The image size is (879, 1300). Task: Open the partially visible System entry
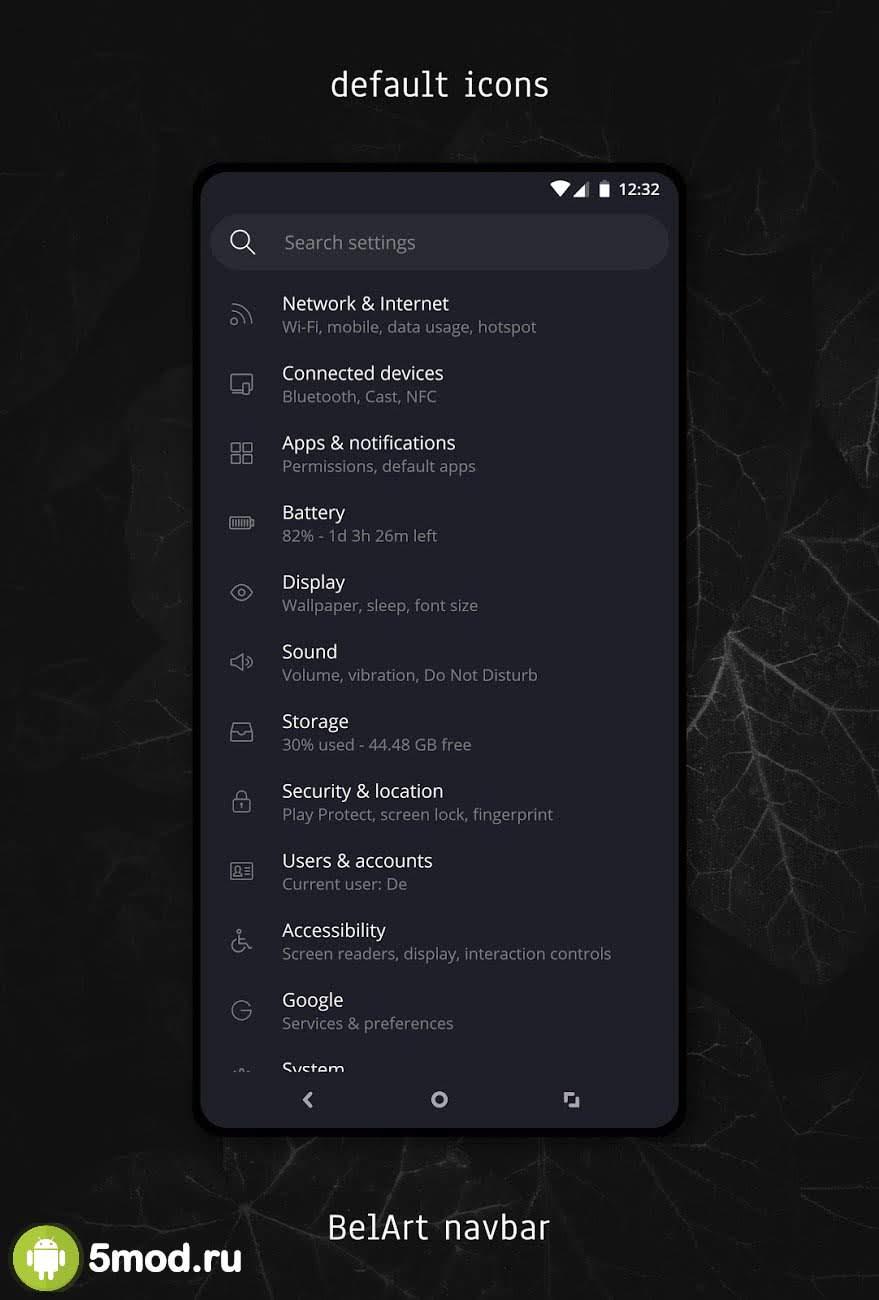coord(313,1067)
